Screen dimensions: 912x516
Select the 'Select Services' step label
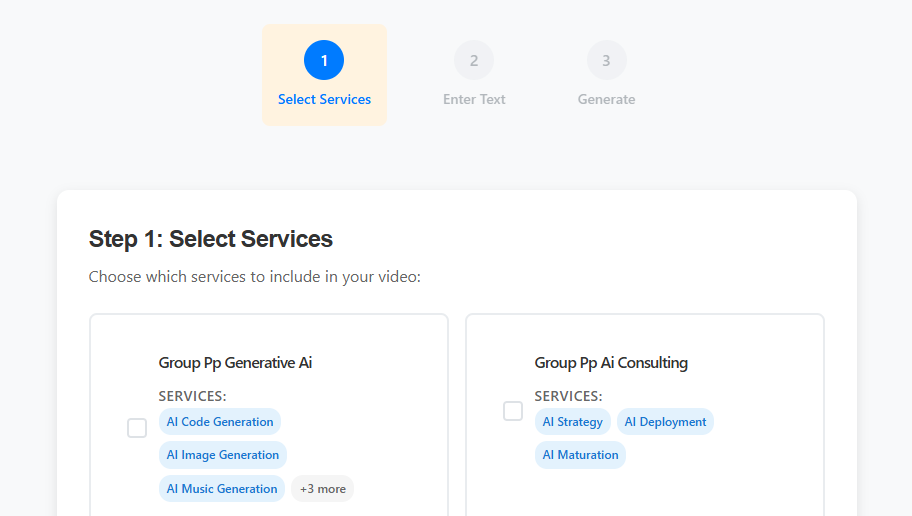(x=324, y=100)
